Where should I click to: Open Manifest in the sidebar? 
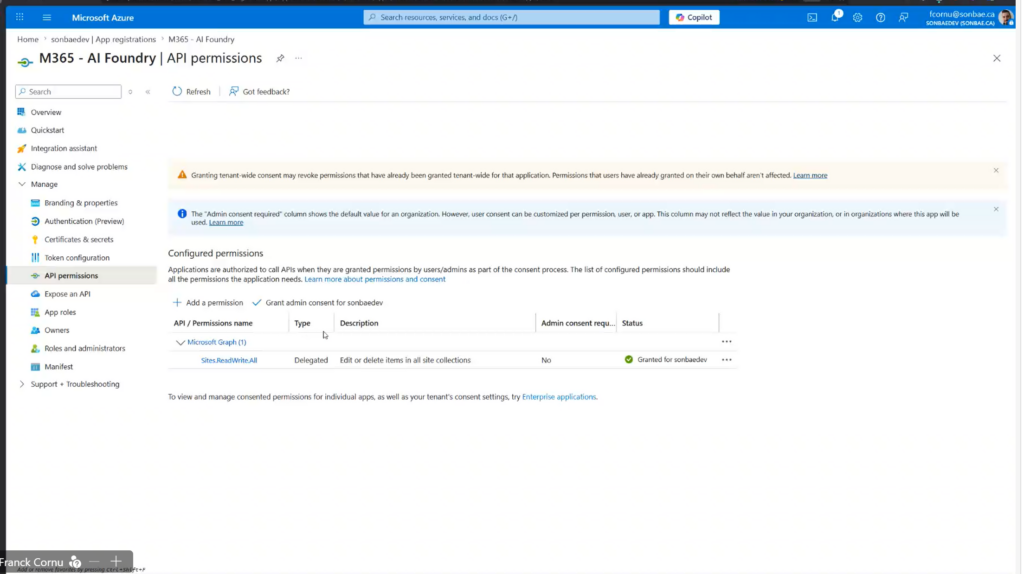tap(58, 367)
